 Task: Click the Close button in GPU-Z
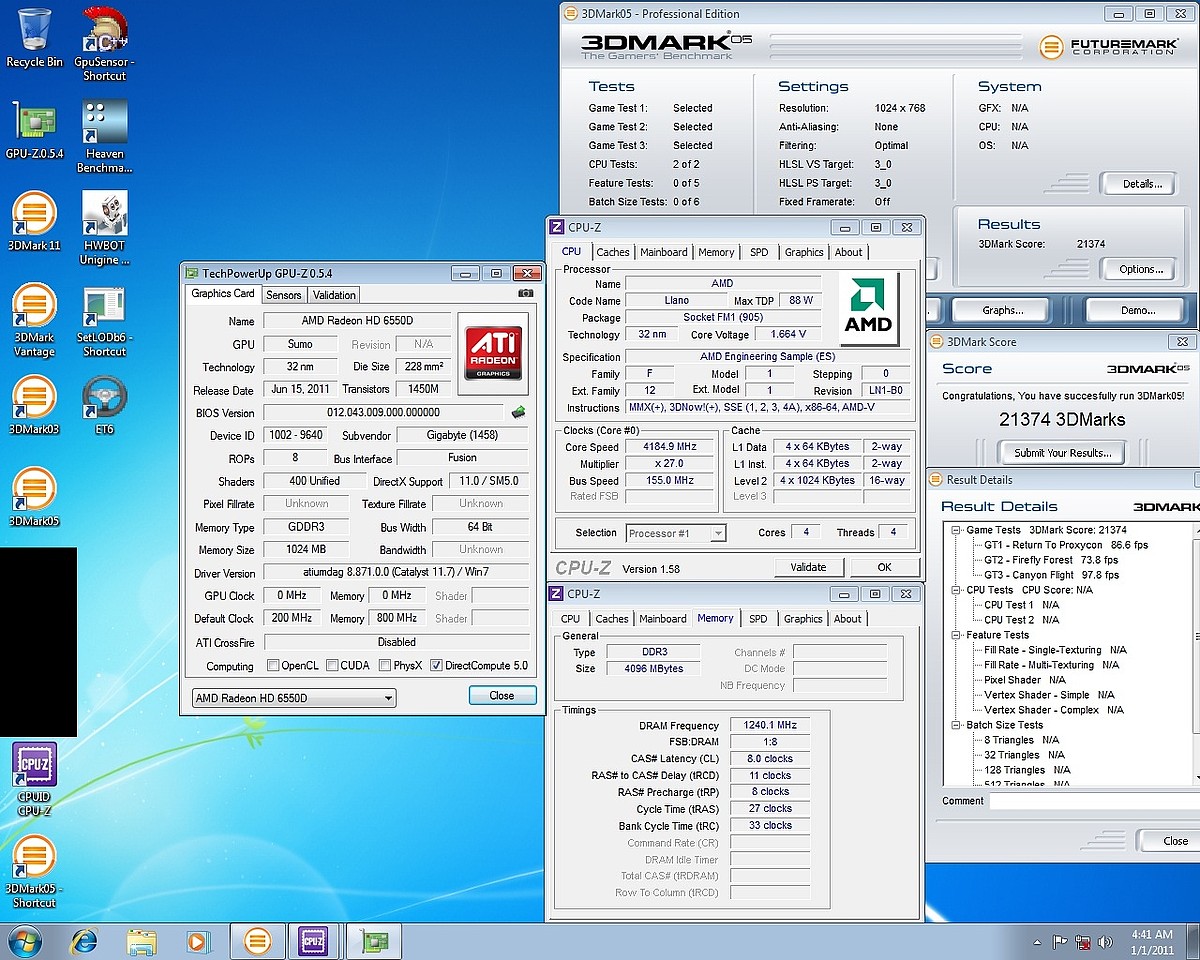coord(502,696)
